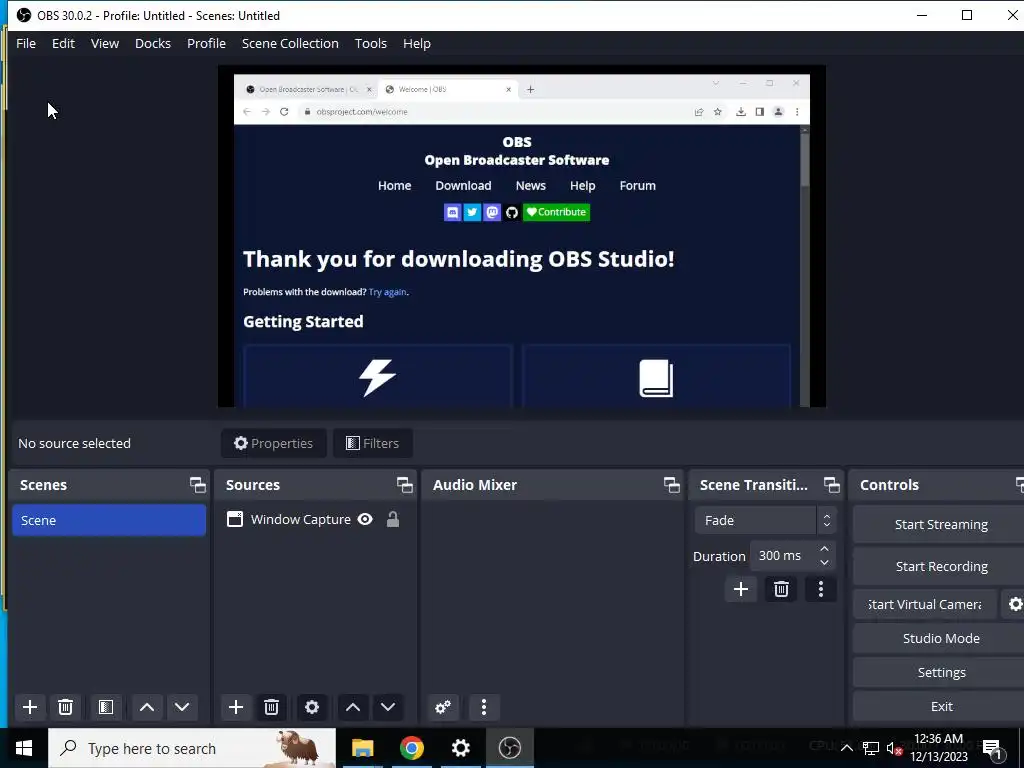Add a scene transition with plus icon
This screenshot has width=1024, height=768.
coord(741,590)
